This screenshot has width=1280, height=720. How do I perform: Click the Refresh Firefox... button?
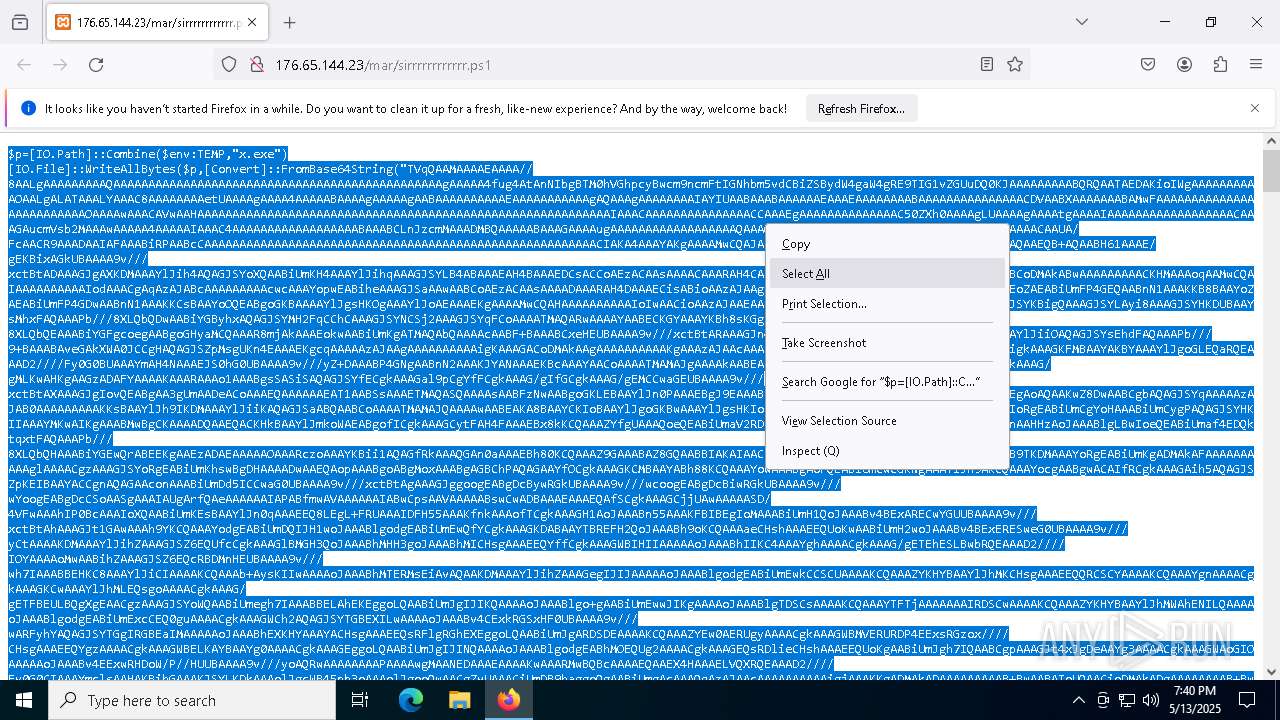(861, 109)
